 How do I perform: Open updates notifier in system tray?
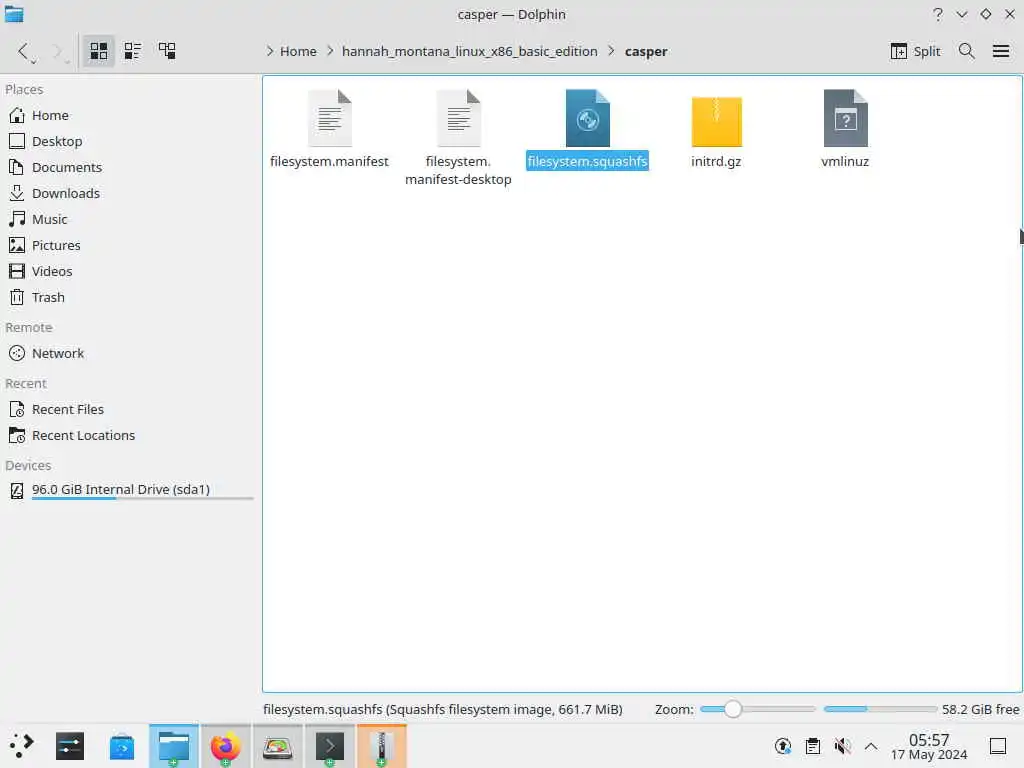(783, 746)
